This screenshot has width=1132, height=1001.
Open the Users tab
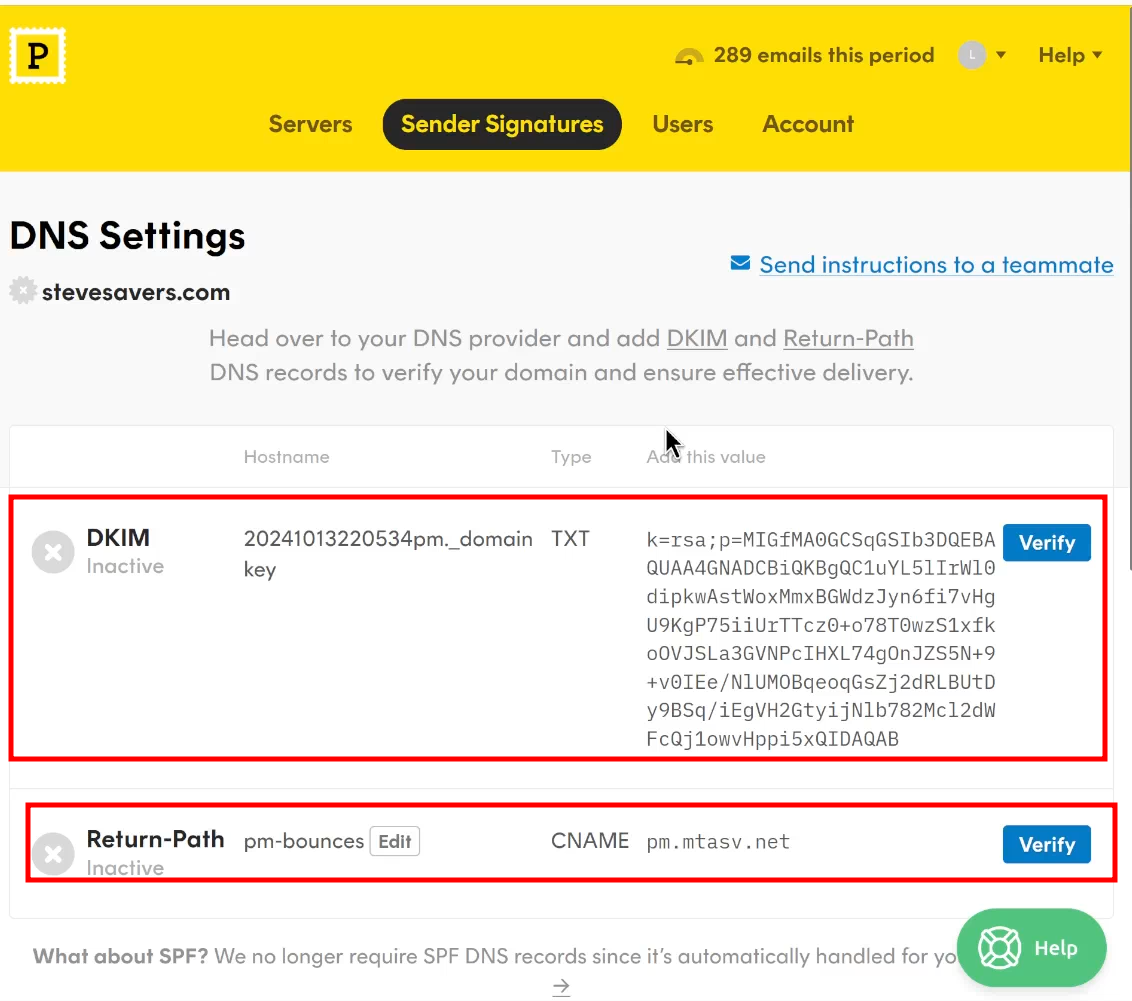coord(682,124)
